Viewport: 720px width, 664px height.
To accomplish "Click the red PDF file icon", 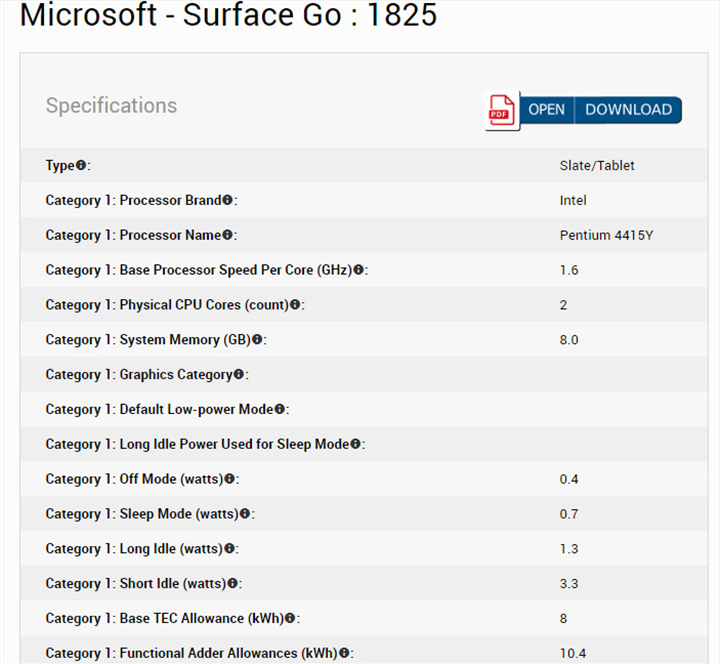I will click(x=501, y=110).
